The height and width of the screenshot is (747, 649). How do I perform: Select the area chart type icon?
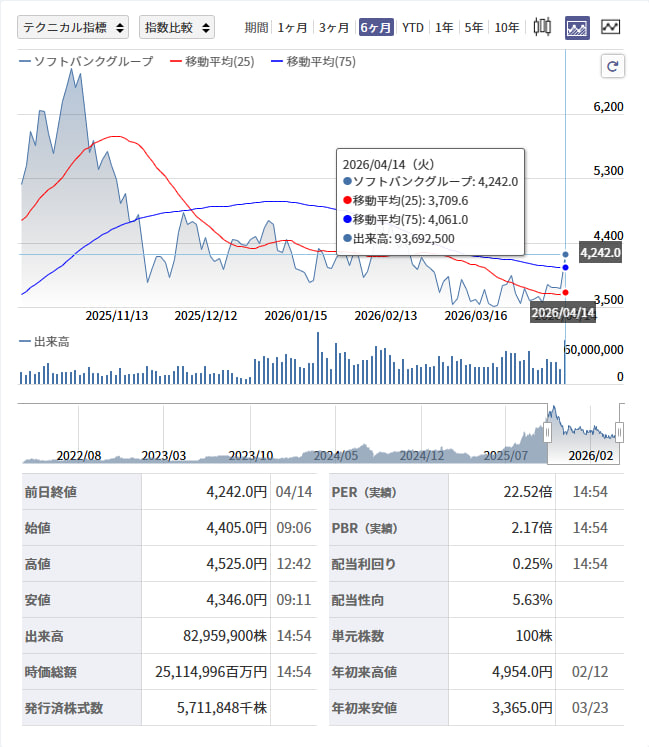click(x=577, y=28)
